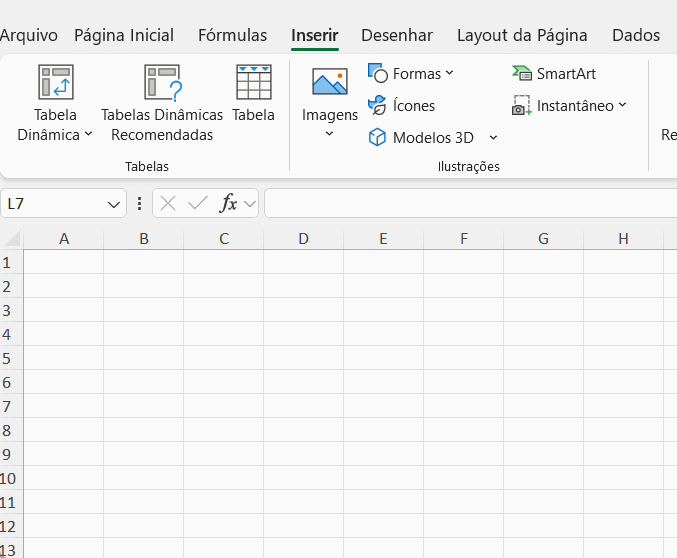677x558 pixels.
Task: Click the Imagens picture icon
Action: (329, 83)
